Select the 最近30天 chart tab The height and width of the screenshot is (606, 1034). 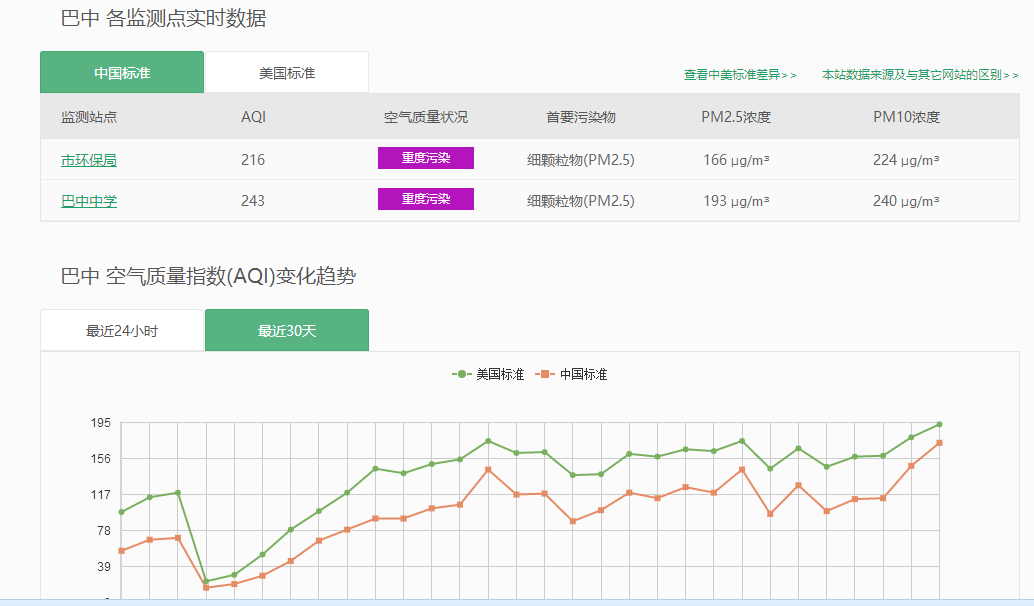pos(287,331)
